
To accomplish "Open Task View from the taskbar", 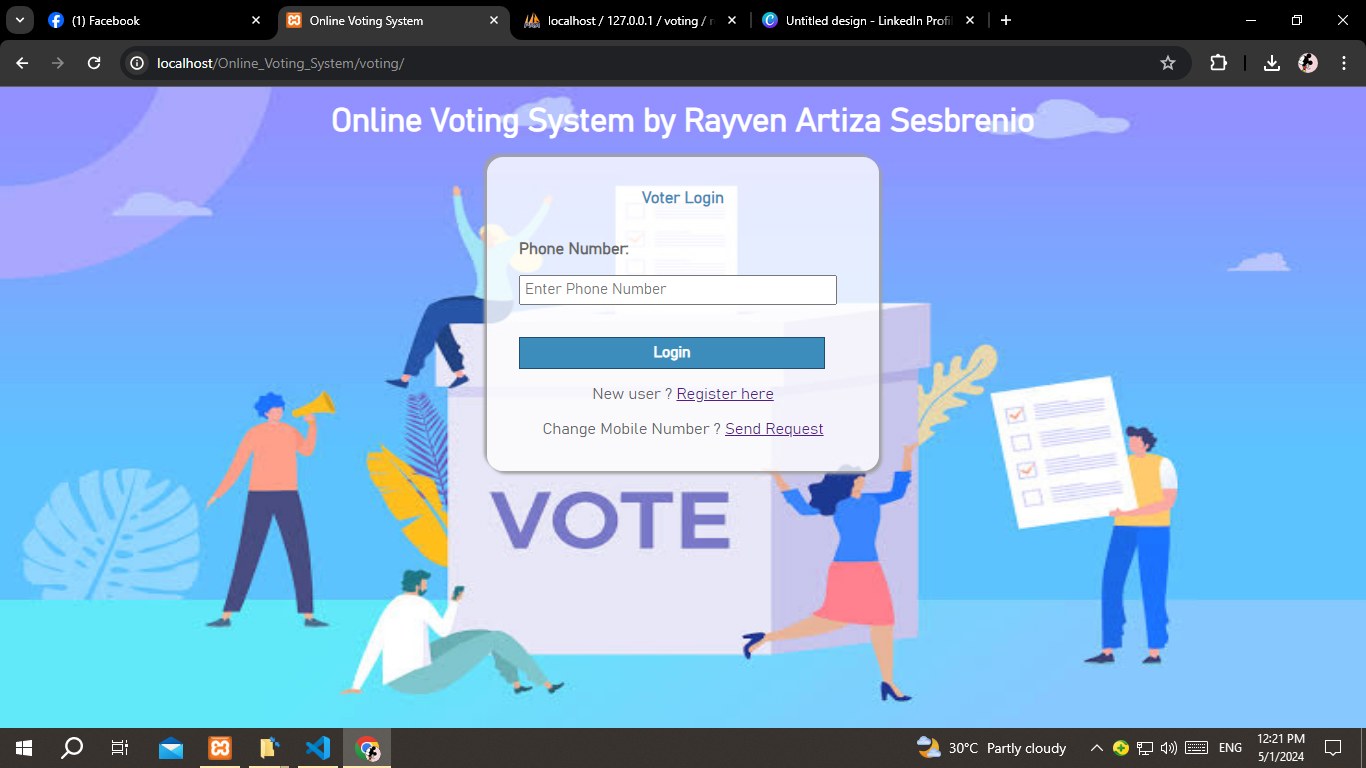I will (118, 747).
